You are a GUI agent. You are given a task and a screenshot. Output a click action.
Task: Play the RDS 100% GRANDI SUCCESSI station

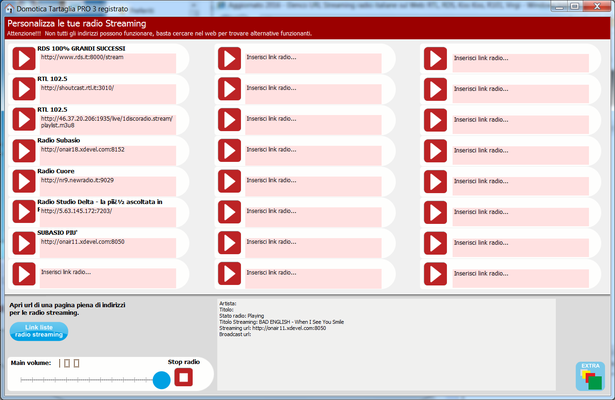[24, 59]
